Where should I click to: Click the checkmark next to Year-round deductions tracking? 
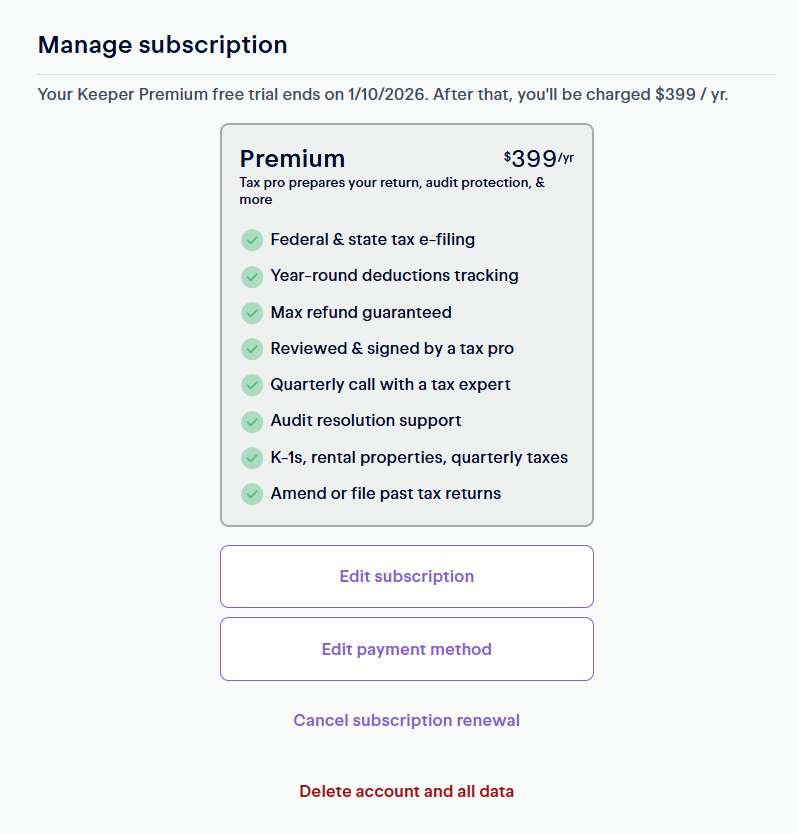pyautogui.click(x=252, y=276)
